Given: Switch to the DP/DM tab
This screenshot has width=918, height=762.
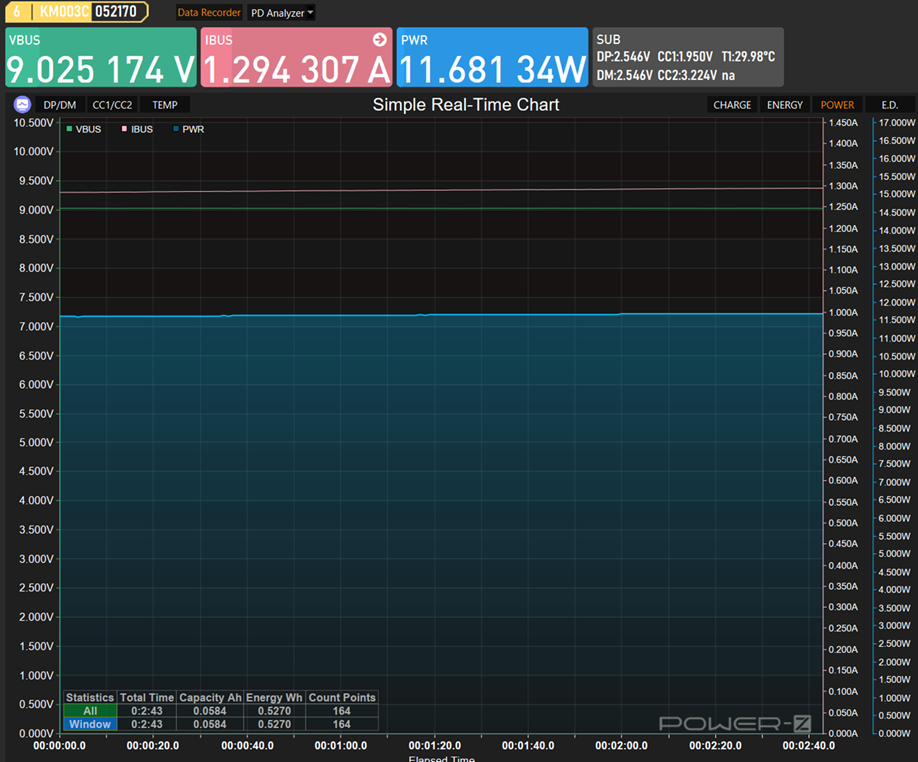Looking at the screenshot, I should (59, 105).
